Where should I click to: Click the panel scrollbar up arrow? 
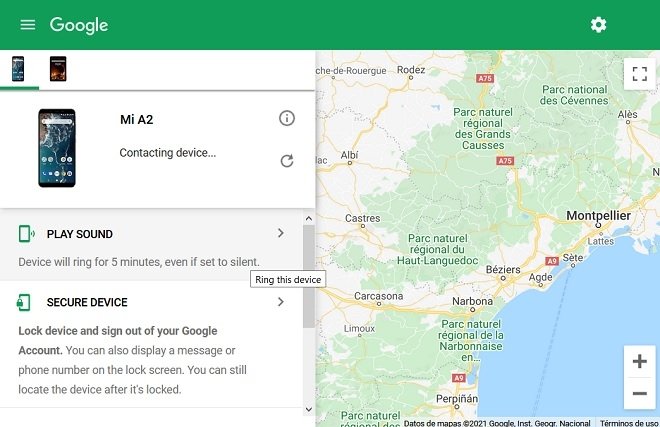309,218
